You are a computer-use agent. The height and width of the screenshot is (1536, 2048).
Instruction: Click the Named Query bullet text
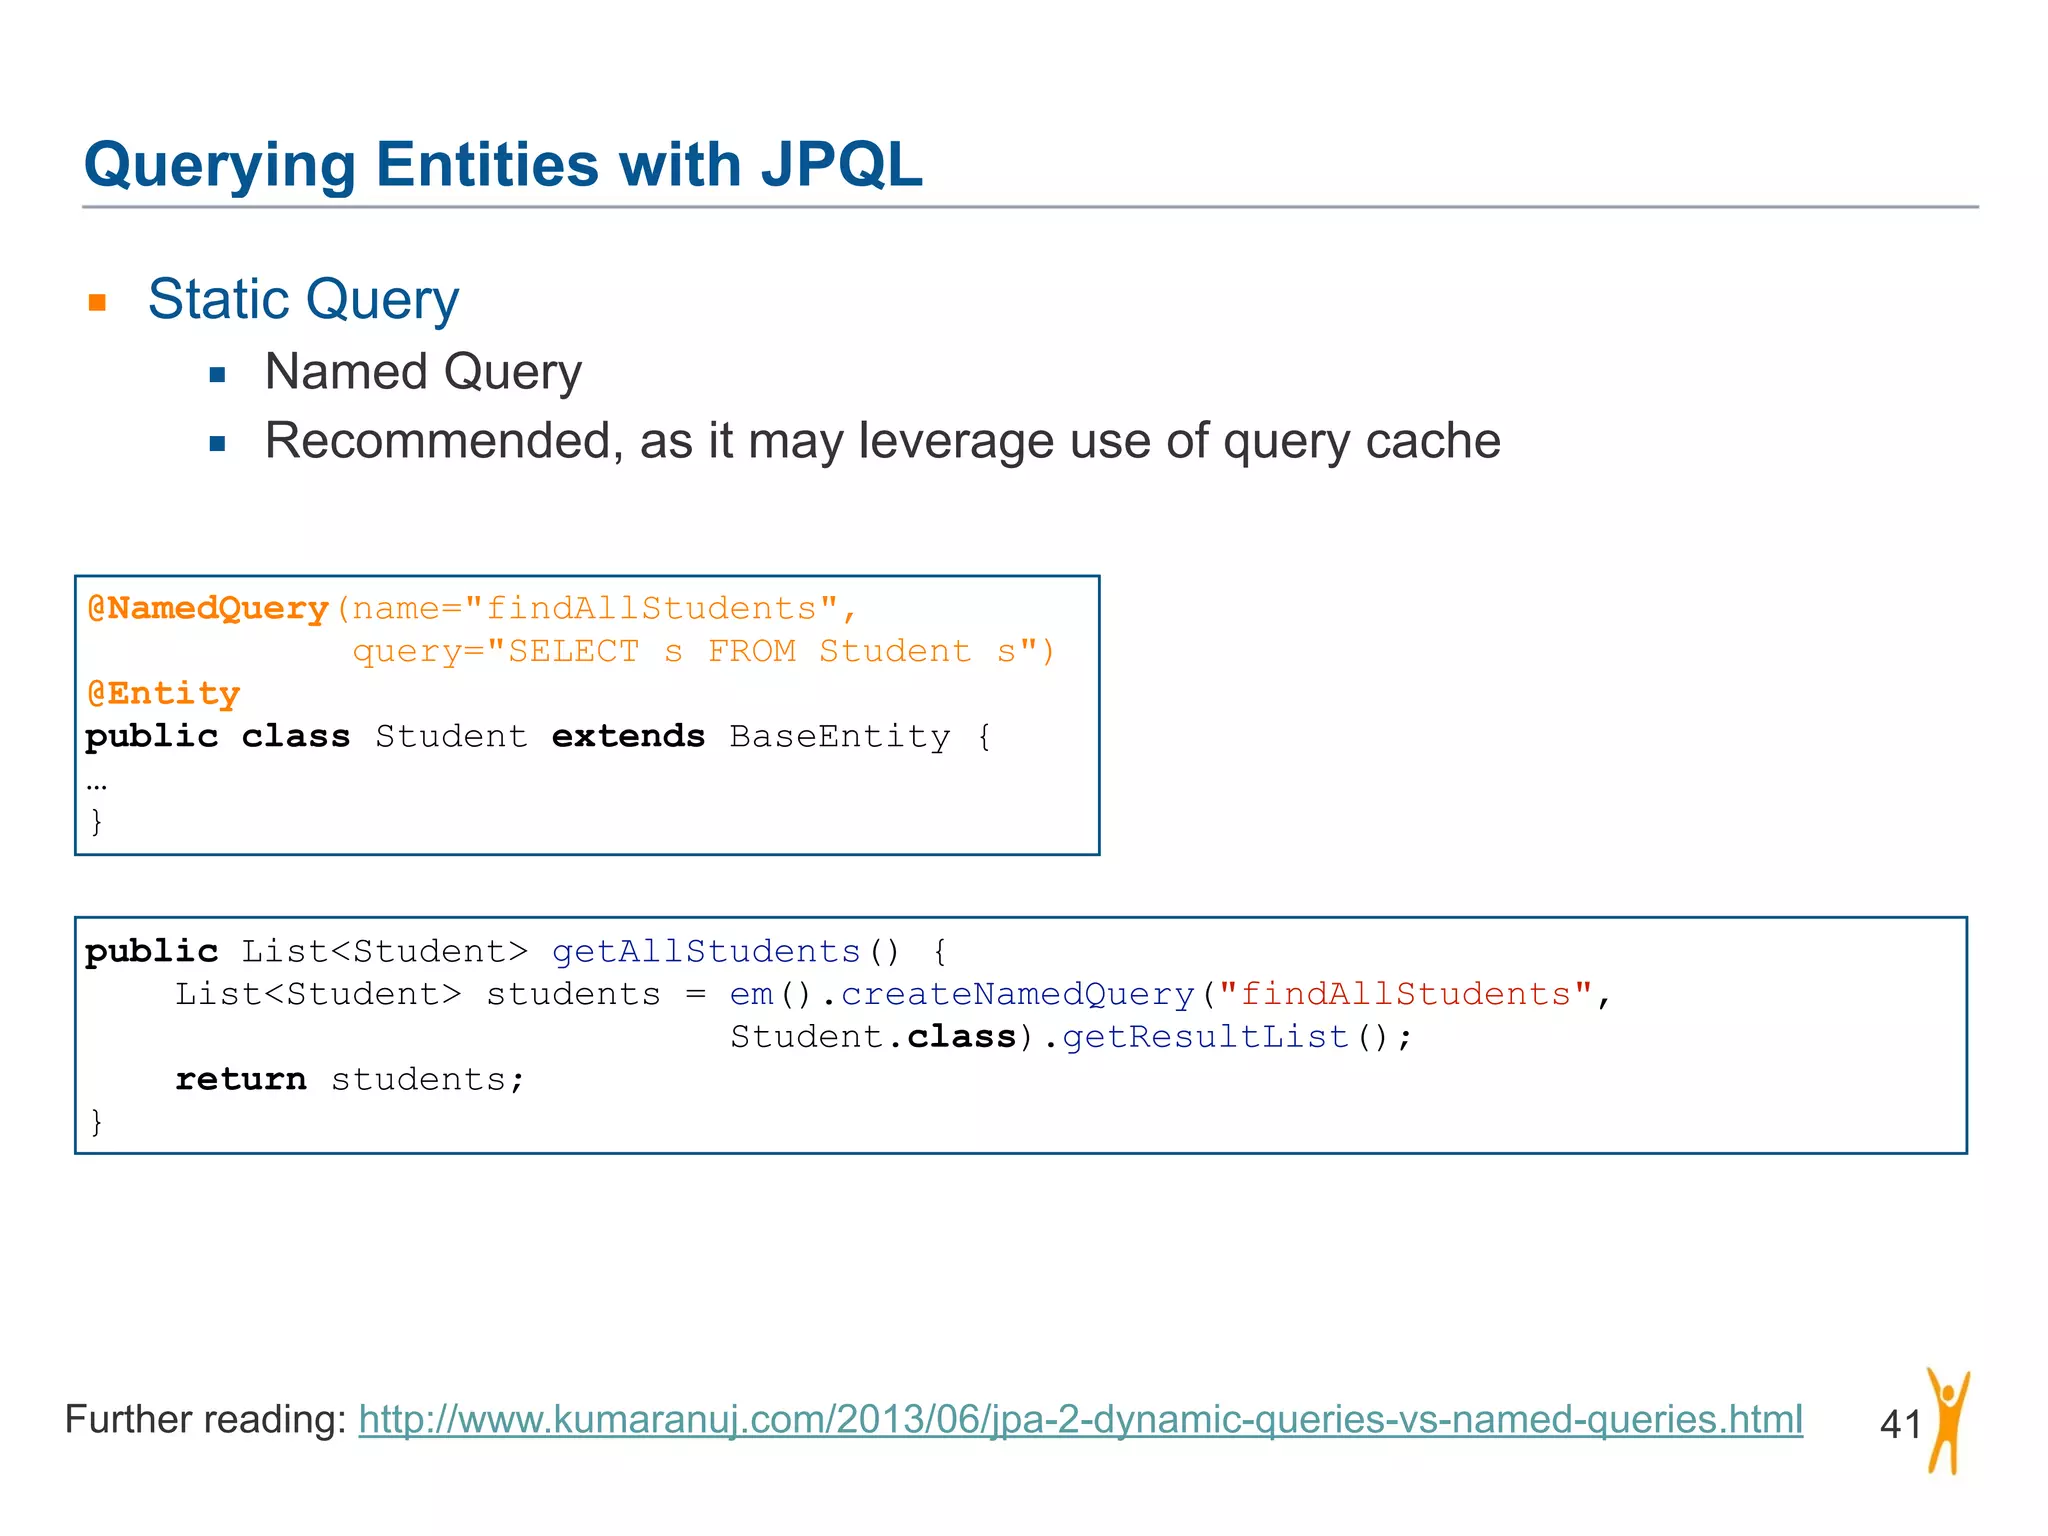pos(422,372)
